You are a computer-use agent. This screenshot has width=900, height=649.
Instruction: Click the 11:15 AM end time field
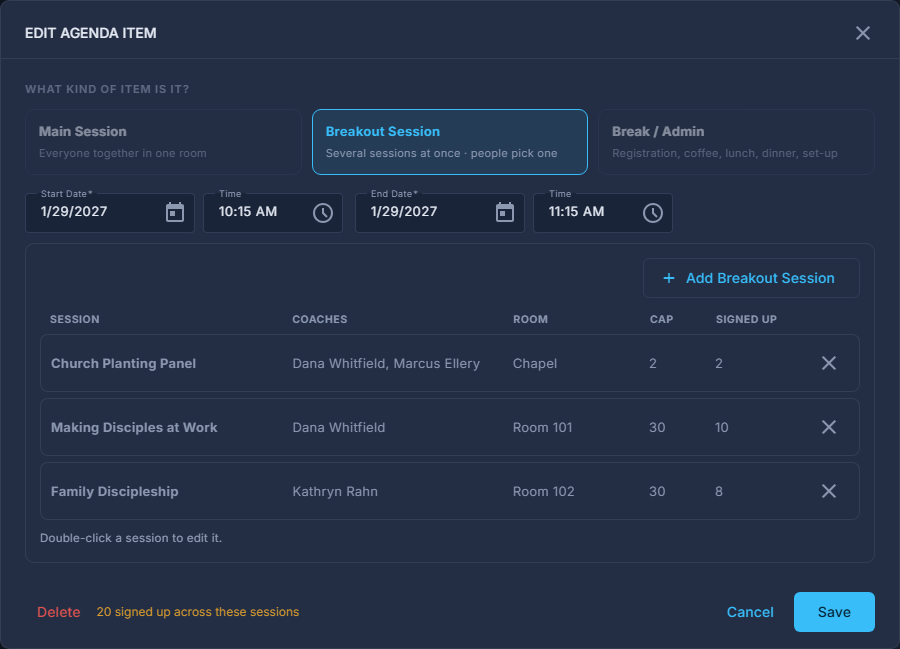pos(603,213)
